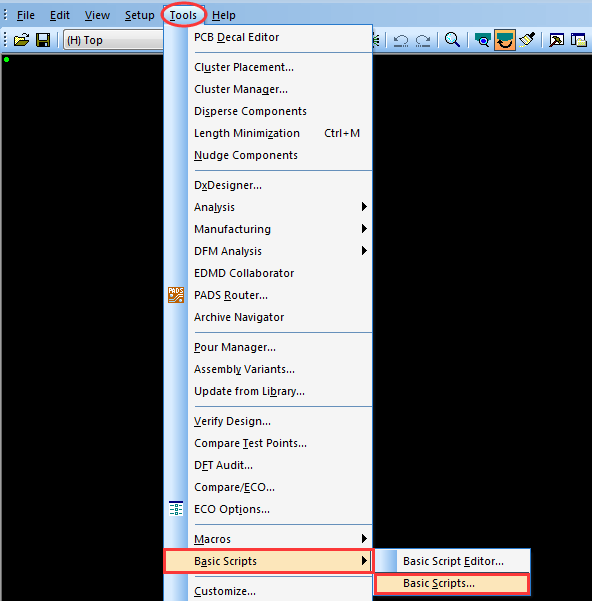Click the Save floppy disk icon
This screenshot has width=592, height=601.
[43, 40]
